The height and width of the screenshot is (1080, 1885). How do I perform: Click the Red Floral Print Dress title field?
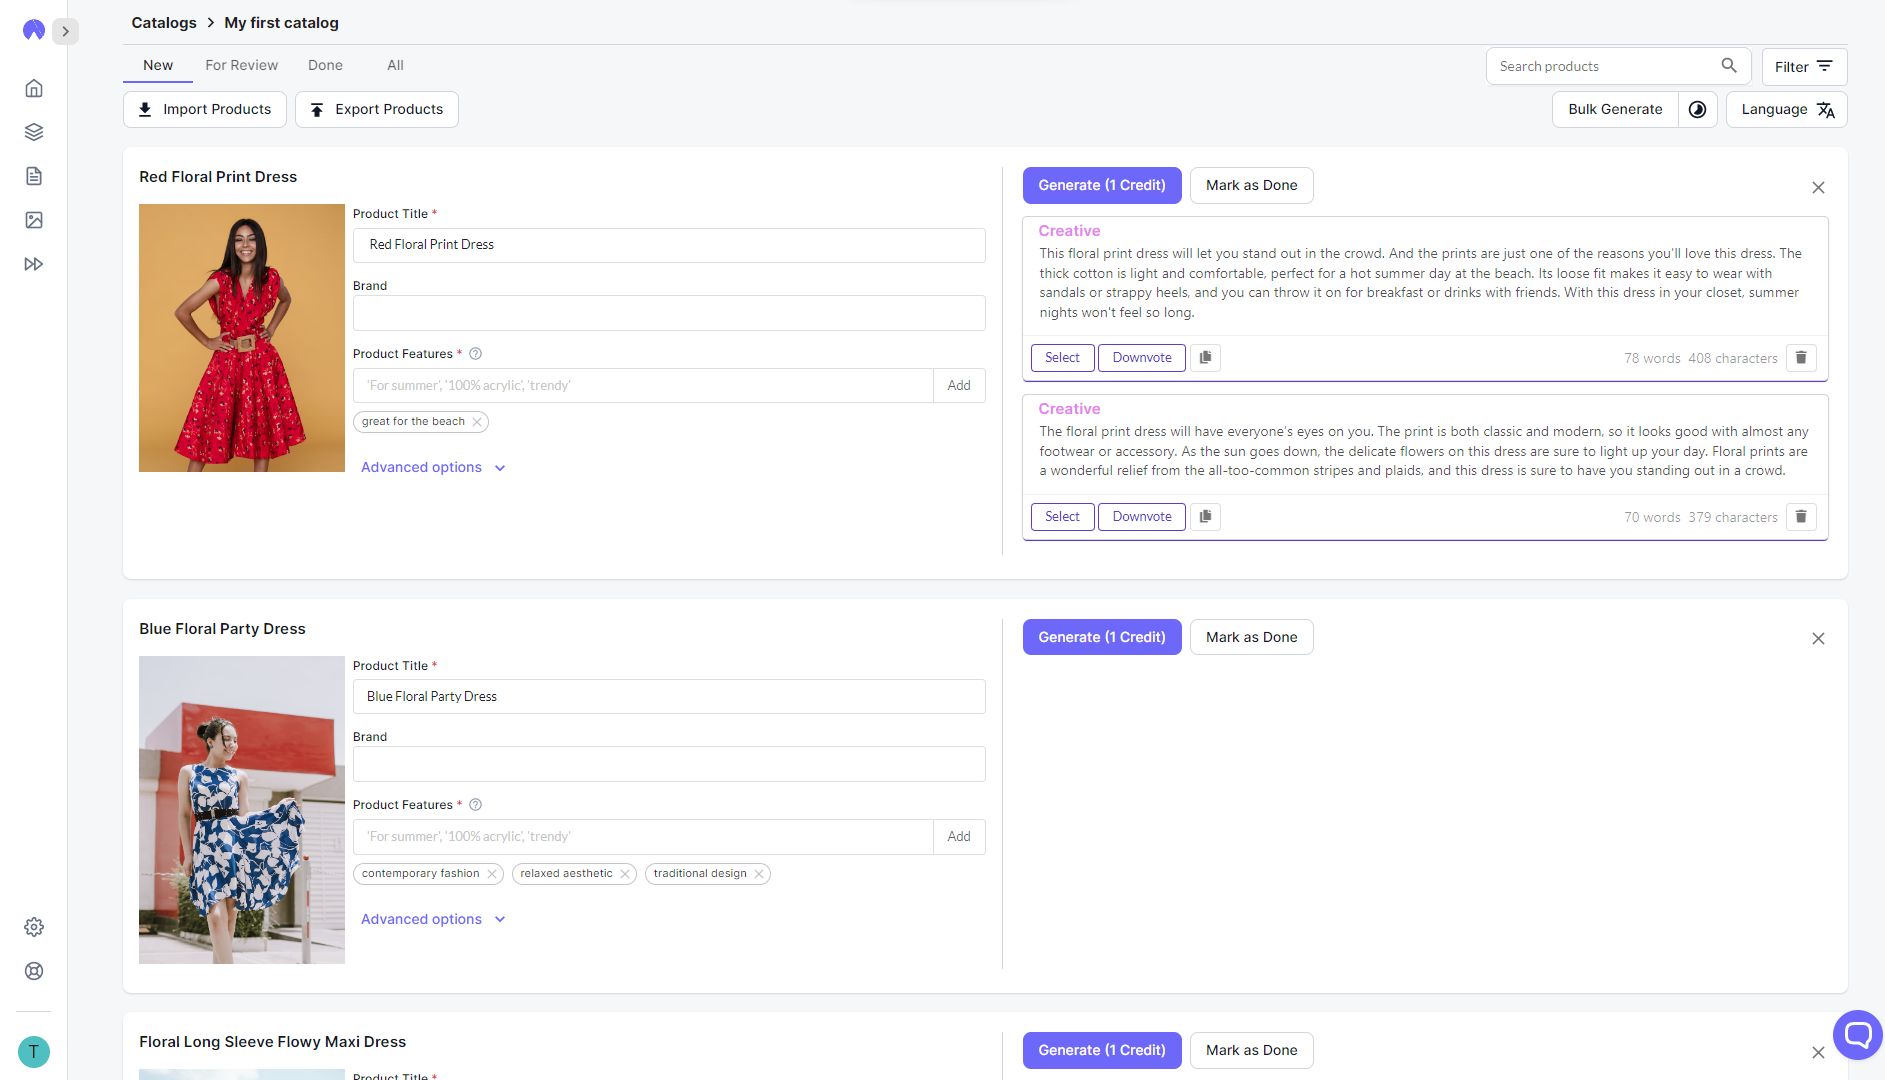pos(669,245)
